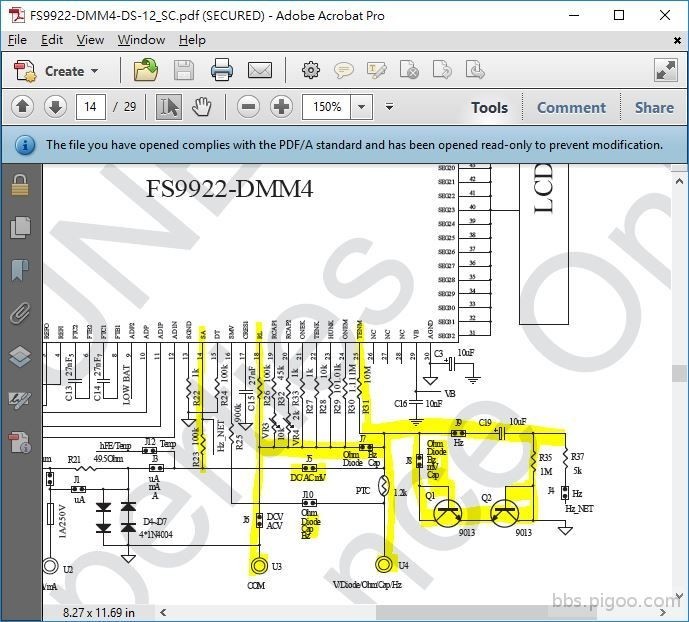The width and height of the screenshot is (689, 622).
Task: Click the page number input field
Action: (92, 107)
